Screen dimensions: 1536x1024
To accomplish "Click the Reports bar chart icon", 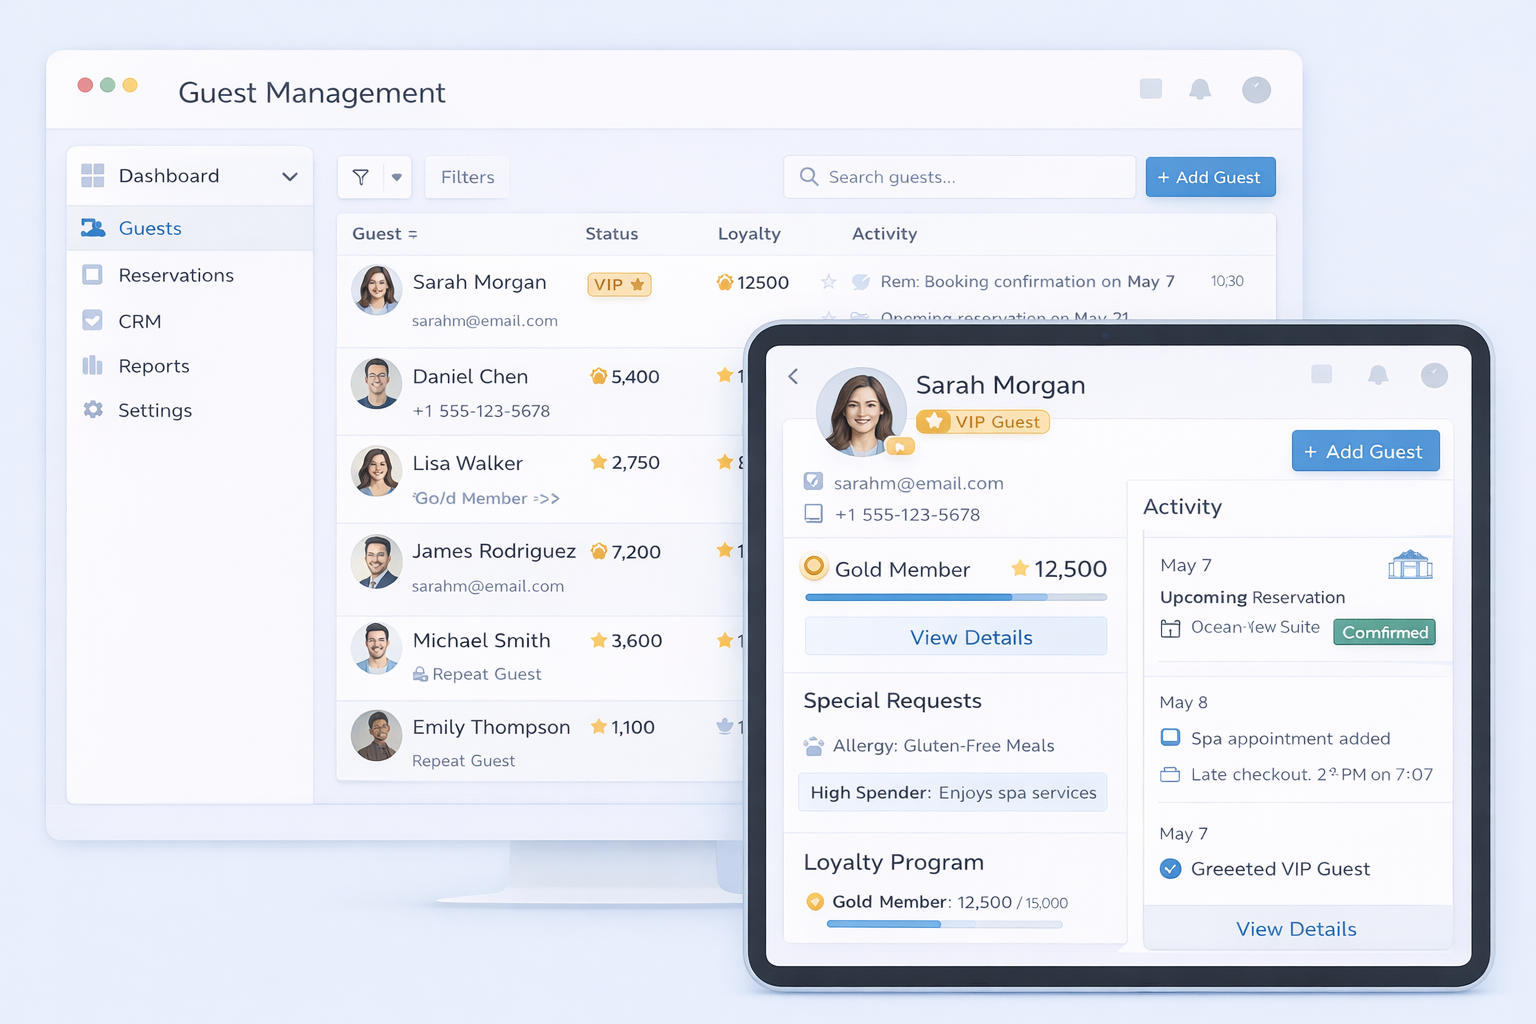I will click(93, 366).
